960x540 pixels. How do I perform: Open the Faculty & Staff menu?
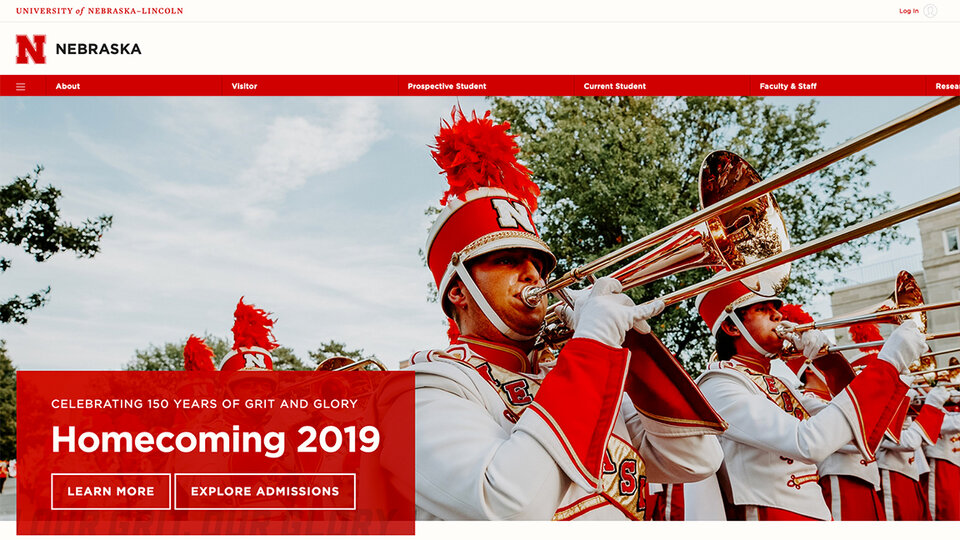pyautogui.click(x=788, y=86)
